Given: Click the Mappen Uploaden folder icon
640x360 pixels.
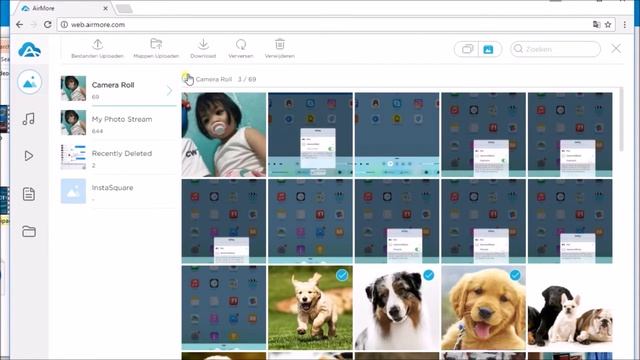Looking at the screenshot, I should [156, 44].
